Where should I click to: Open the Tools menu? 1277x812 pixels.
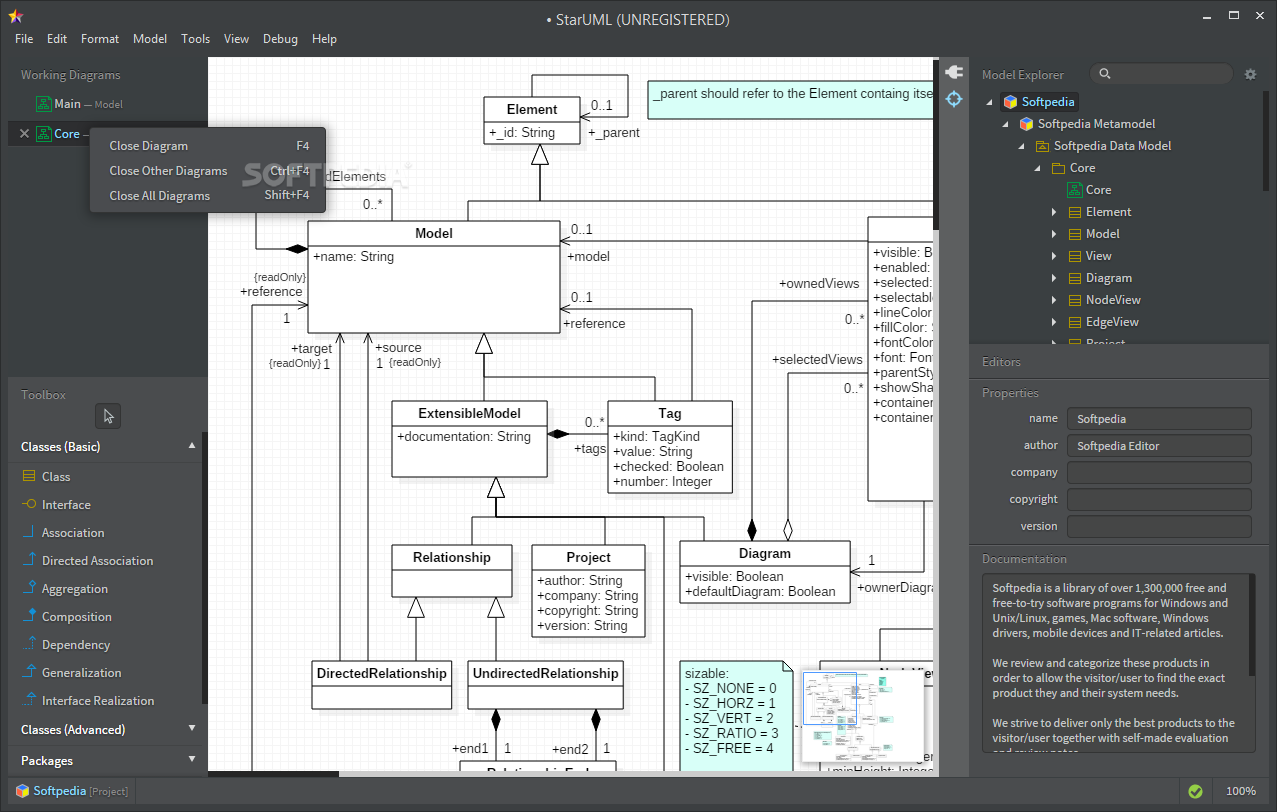(x=196, y=39)
